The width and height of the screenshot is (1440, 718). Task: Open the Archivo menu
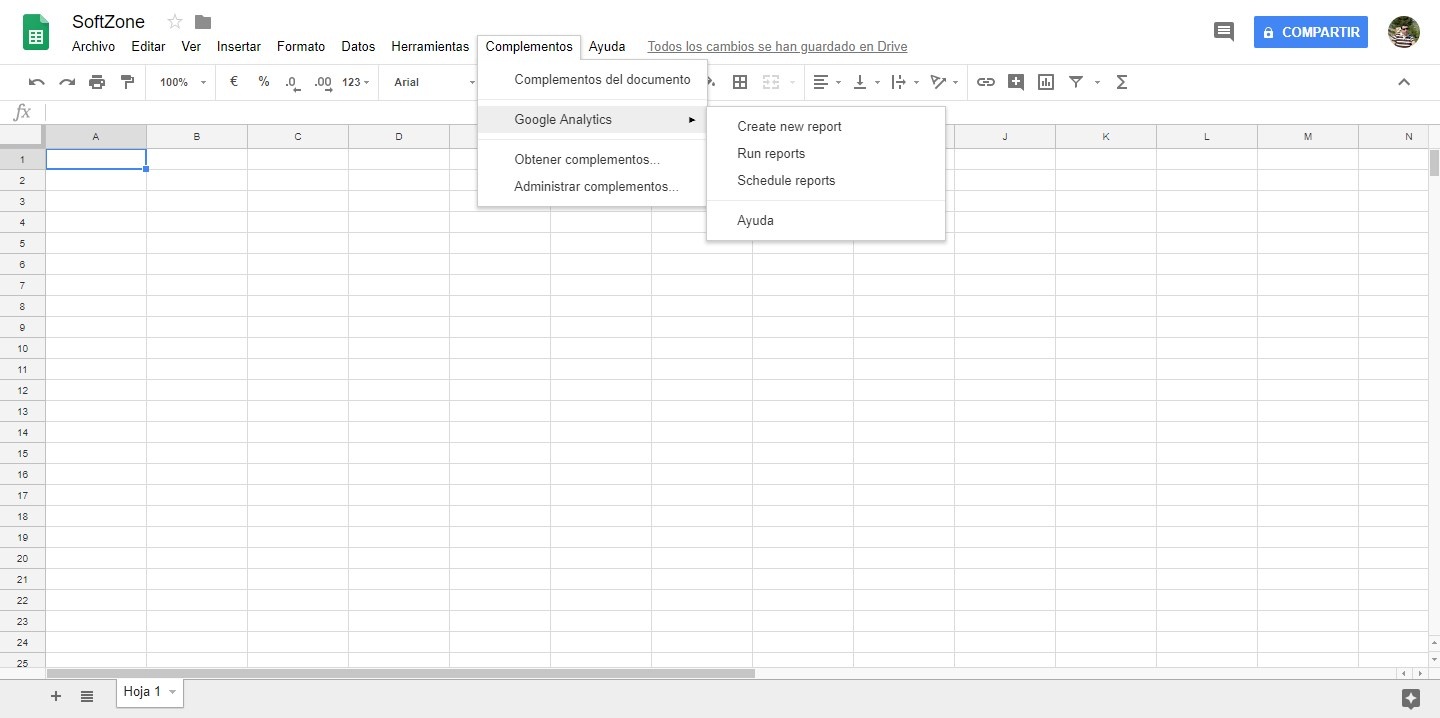[x=93, y=46]
